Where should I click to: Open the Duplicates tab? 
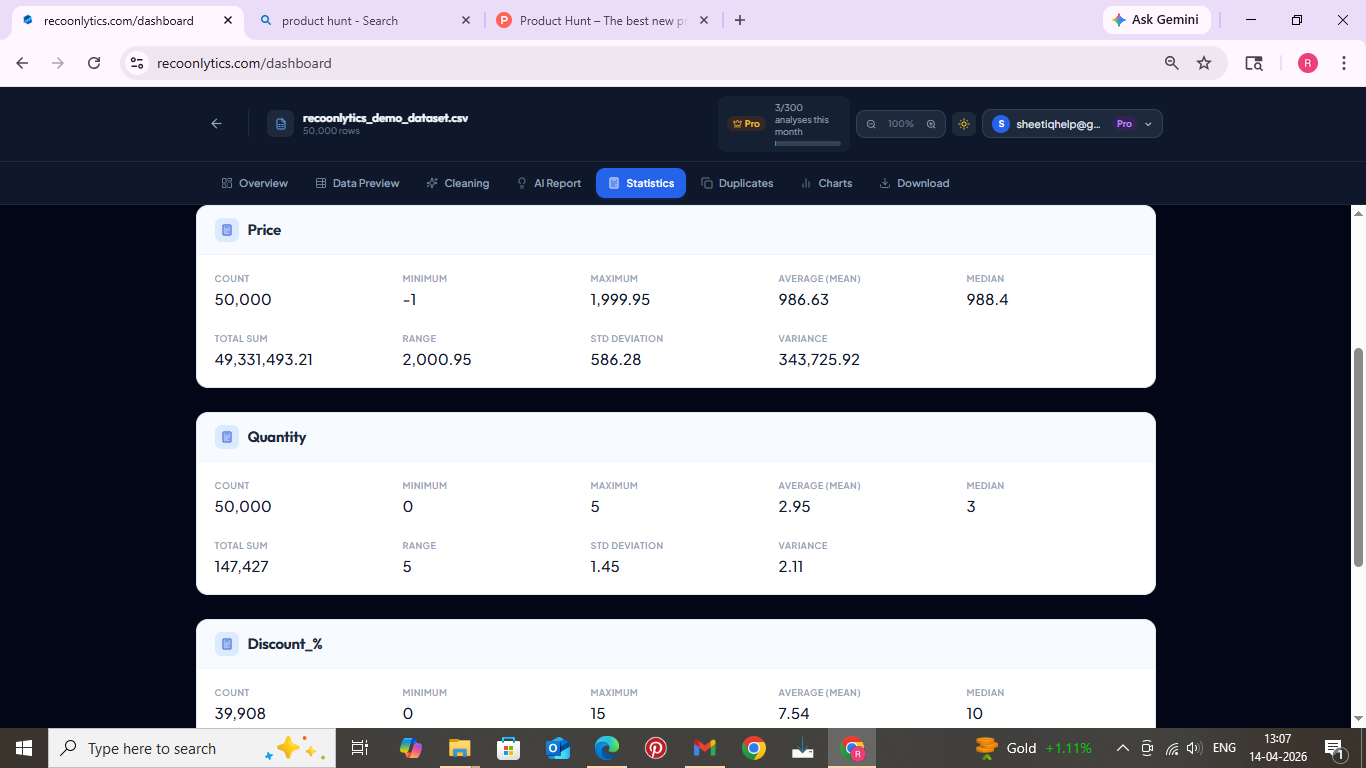(x=737, y=183)
